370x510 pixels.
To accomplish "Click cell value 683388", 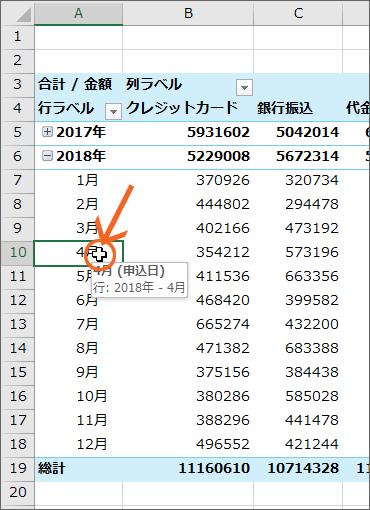I will (312, 348).
